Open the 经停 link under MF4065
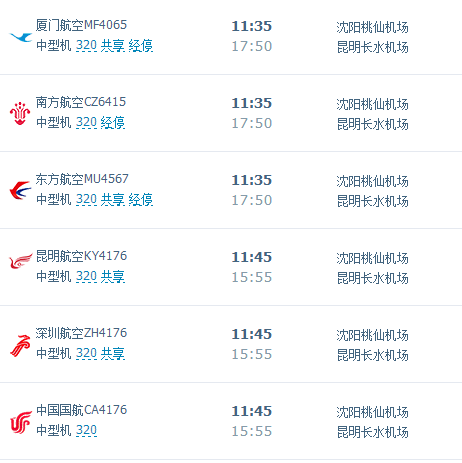462x463 pixels. [140, 46]
